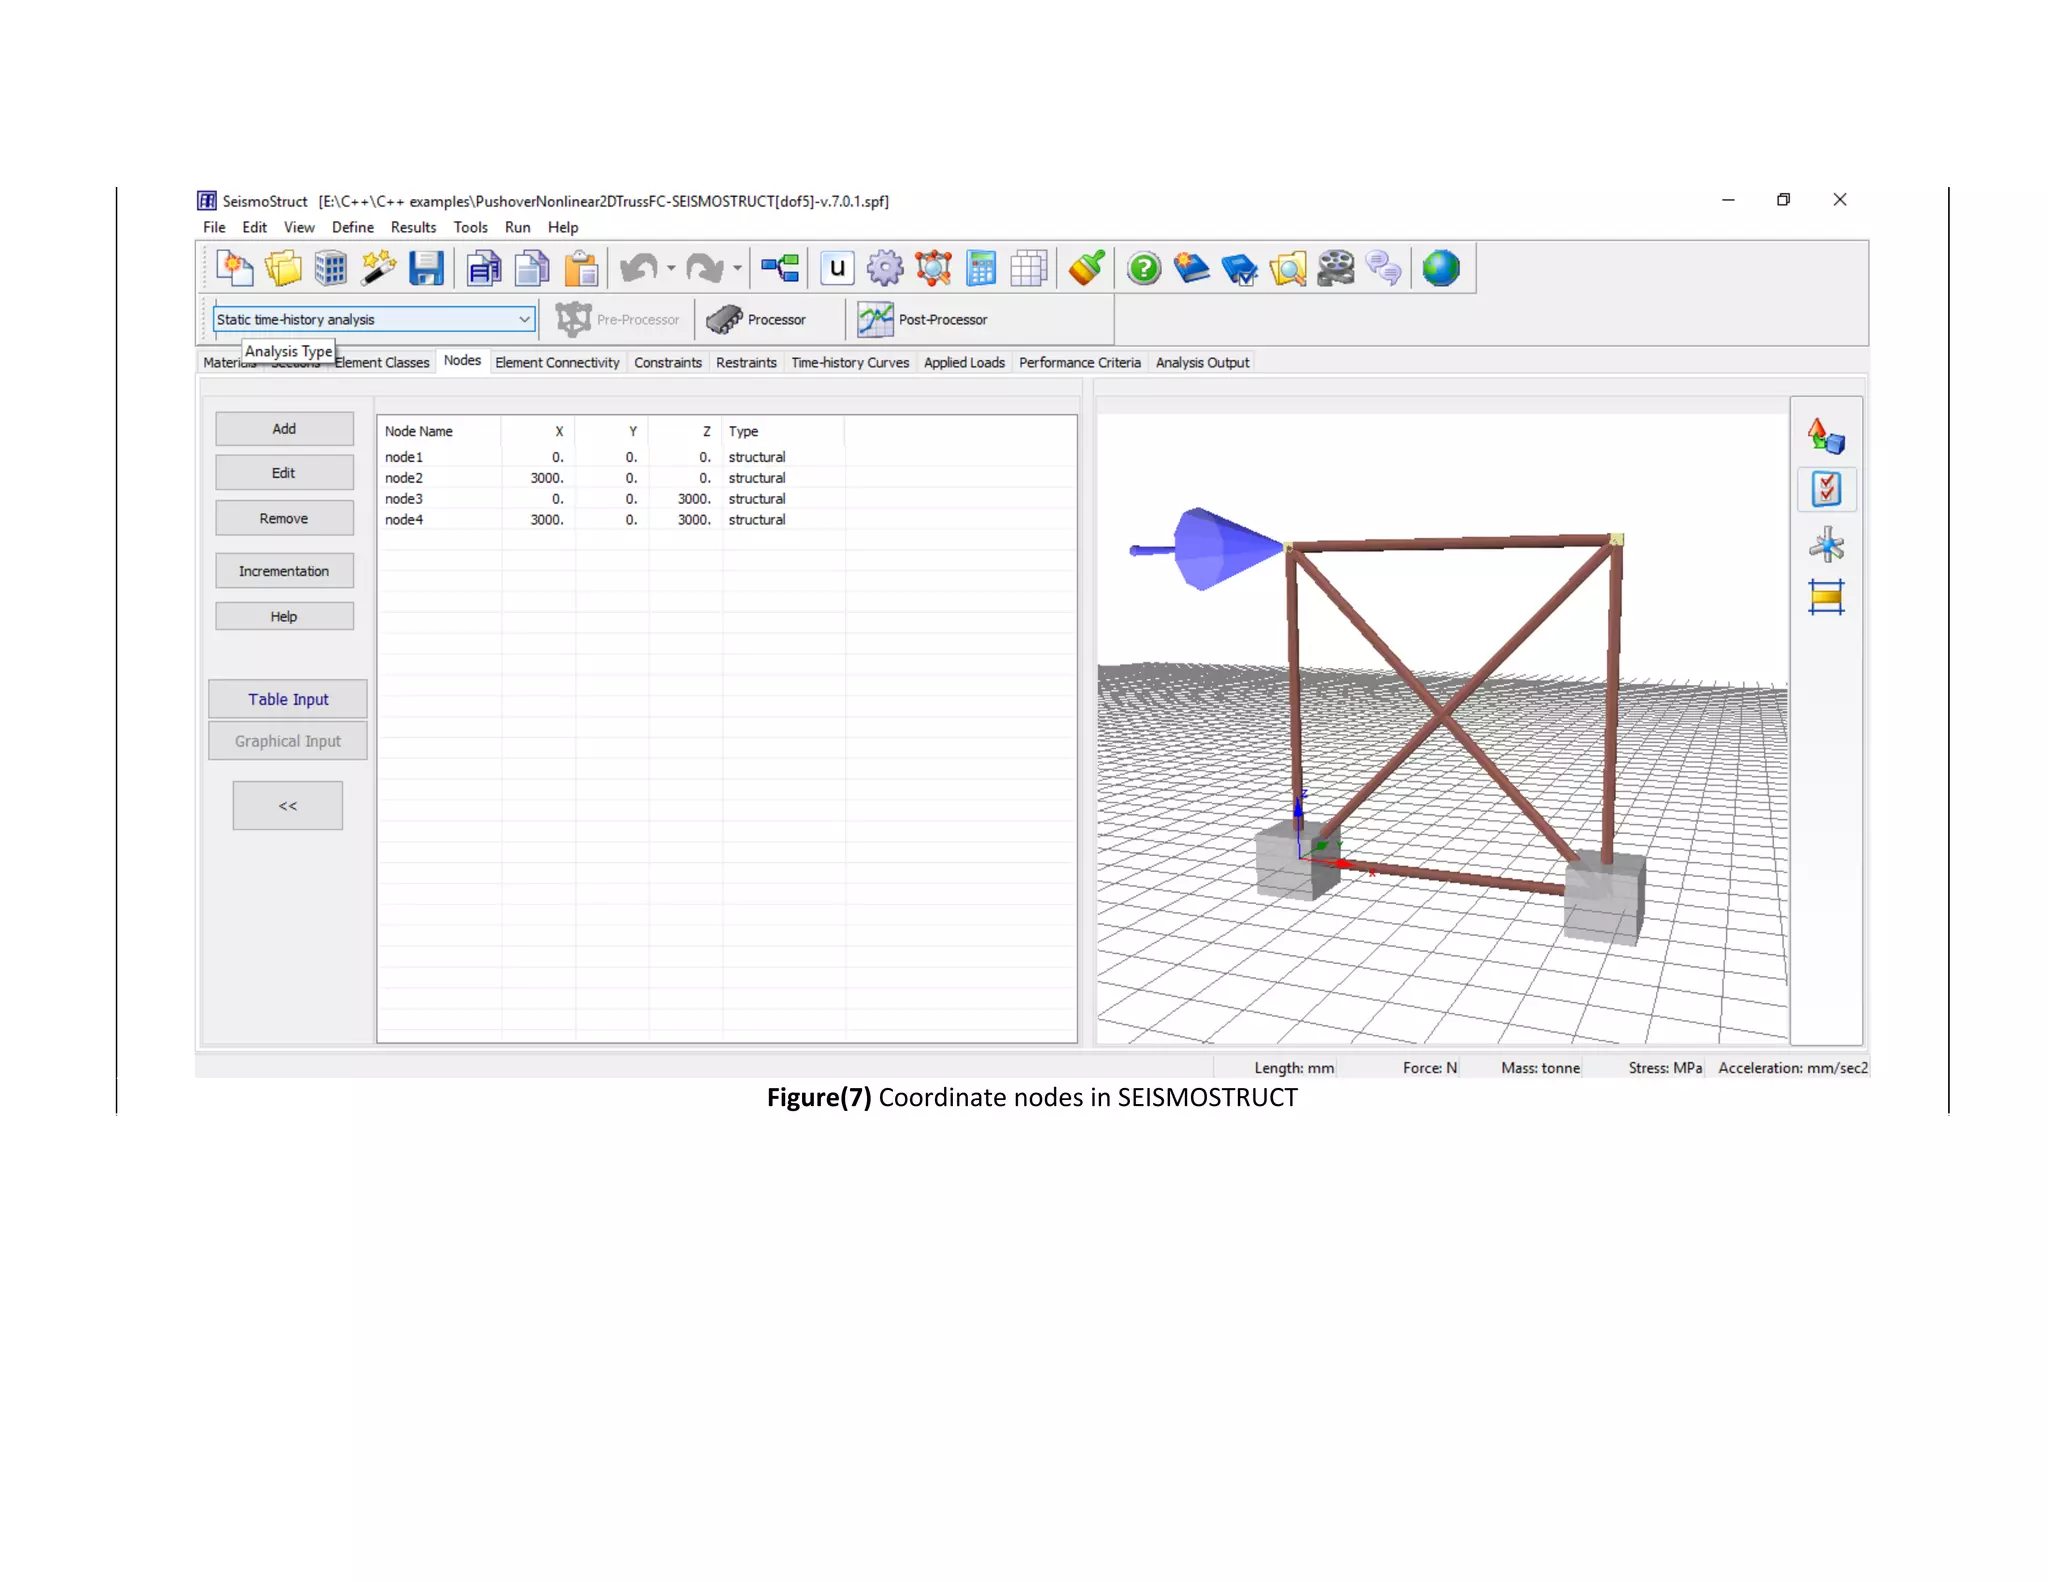Save project with floppy disk icon
Viewport: 2048px width, 1582px height.
(x=426, y=268)
